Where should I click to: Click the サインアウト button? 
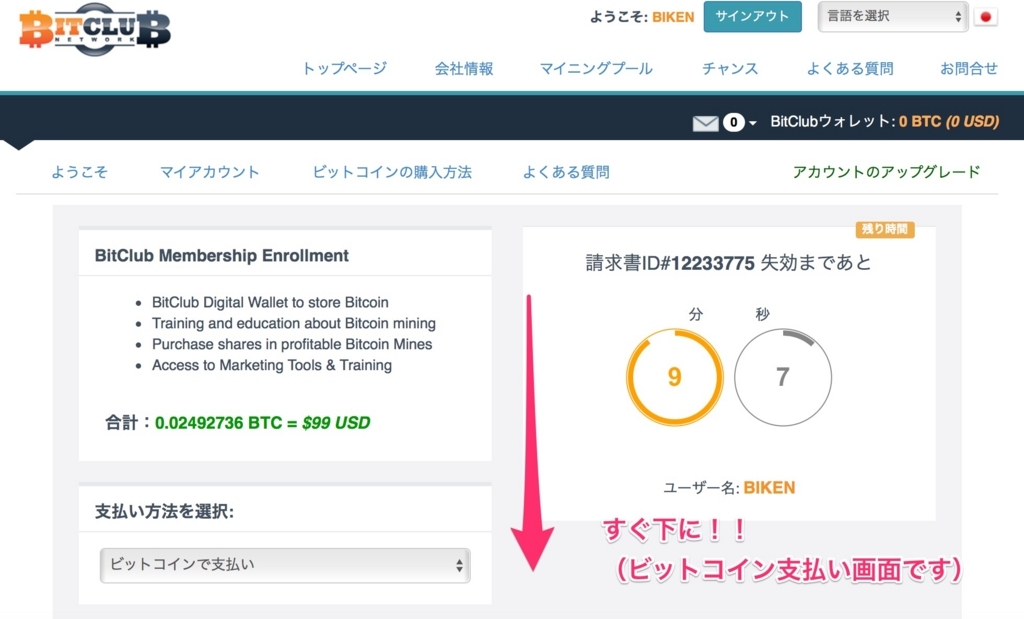tap(752, 16)
